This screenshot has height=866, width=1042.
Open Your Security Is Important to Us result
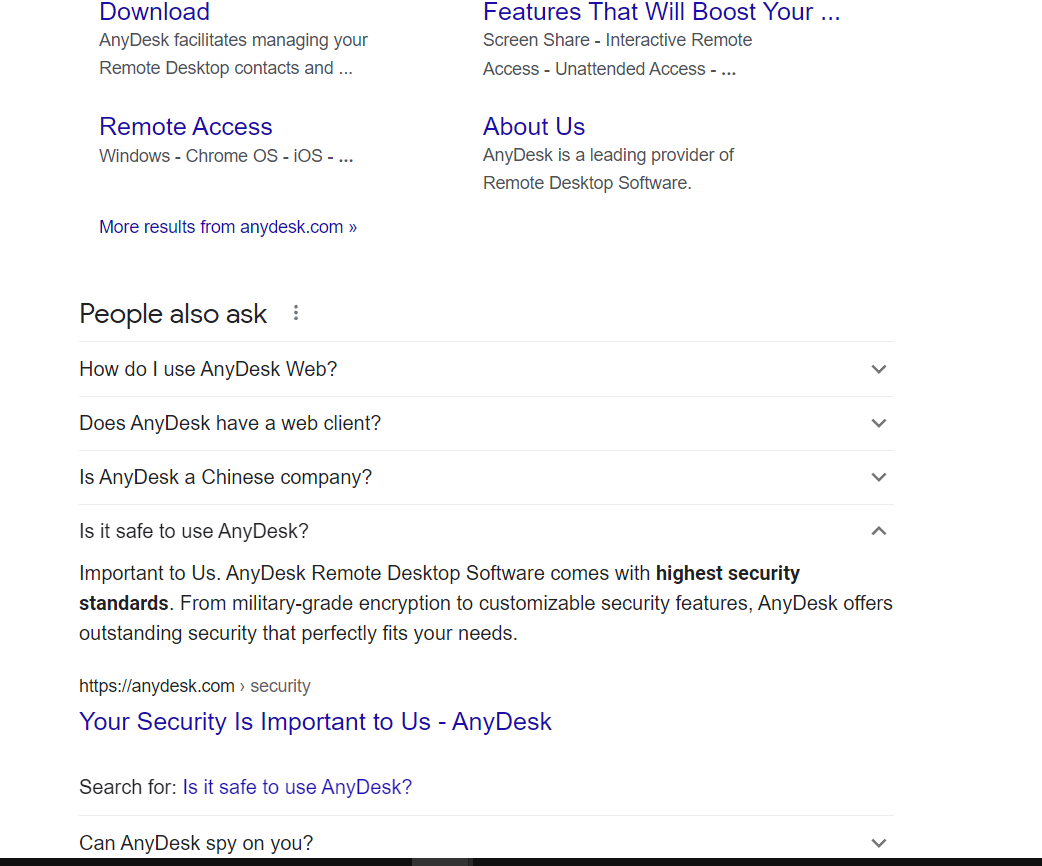click(315, 722)
